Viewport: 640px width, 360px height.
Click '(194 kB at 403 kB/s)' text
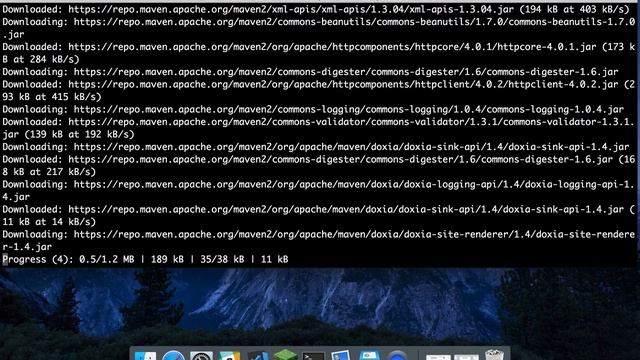click(574, 9)
